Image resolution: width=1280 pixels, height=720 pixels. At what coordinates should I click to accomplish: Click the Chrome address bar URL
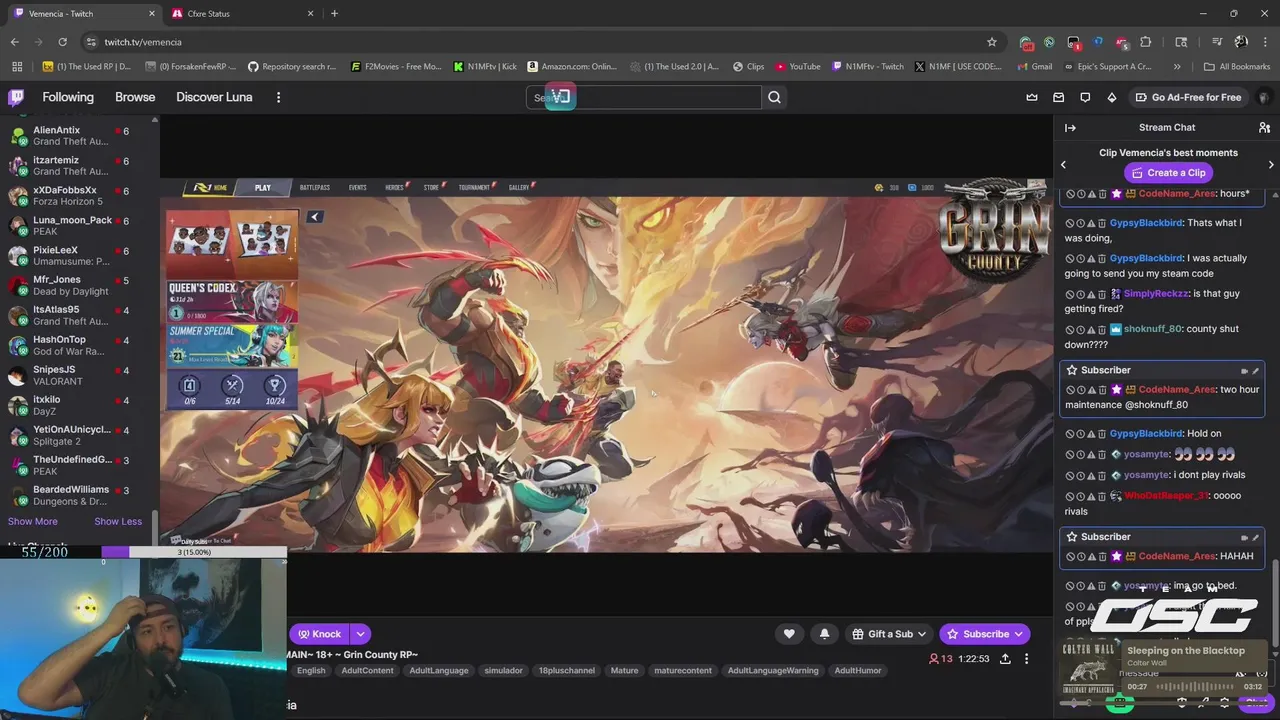(x=143, y=42)
